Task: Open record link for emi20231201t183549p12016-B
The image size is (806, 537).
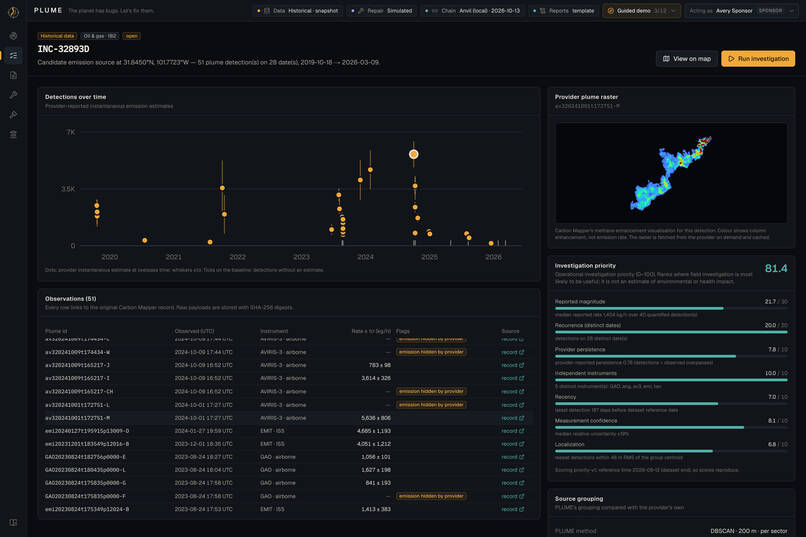Action: click(x=512, y=444)
